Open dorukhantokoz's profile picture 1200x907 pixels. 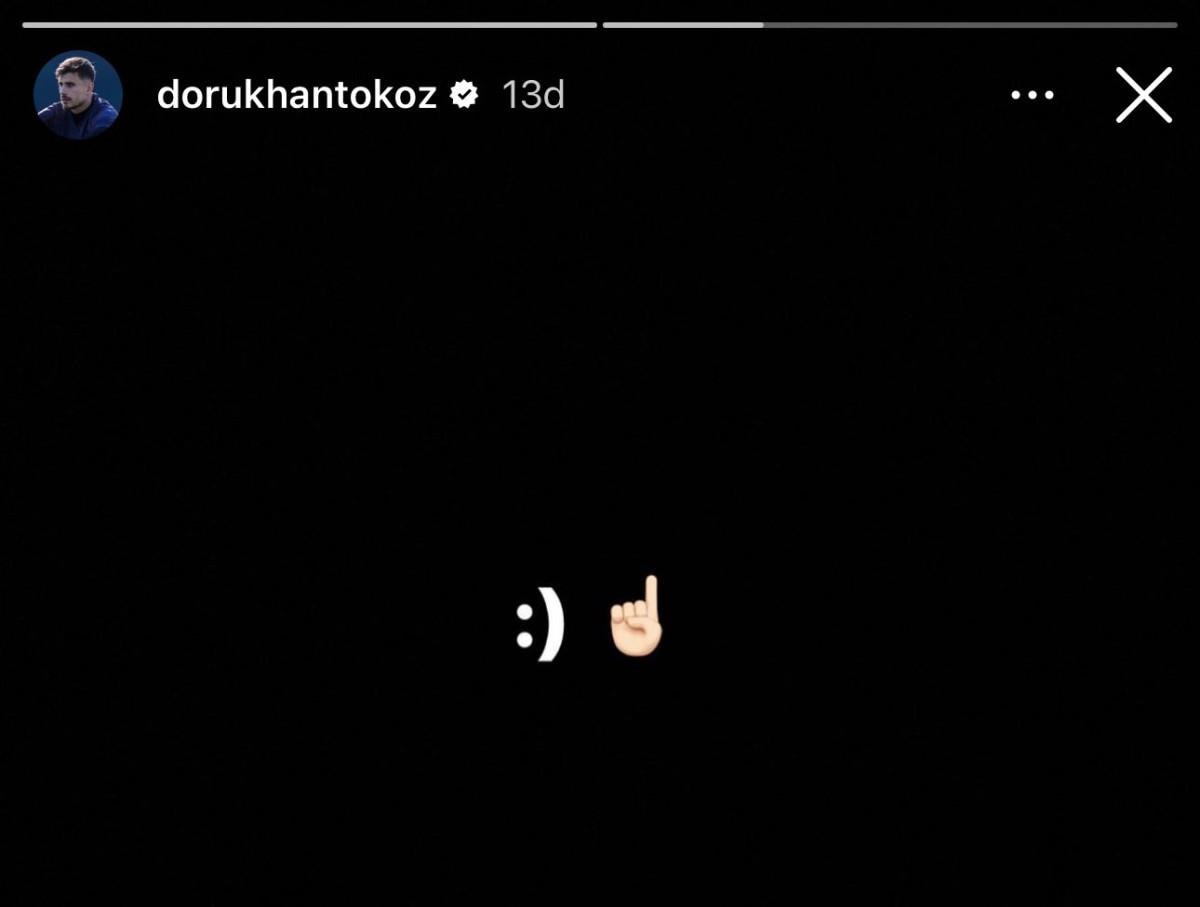[x=78, y=95]
